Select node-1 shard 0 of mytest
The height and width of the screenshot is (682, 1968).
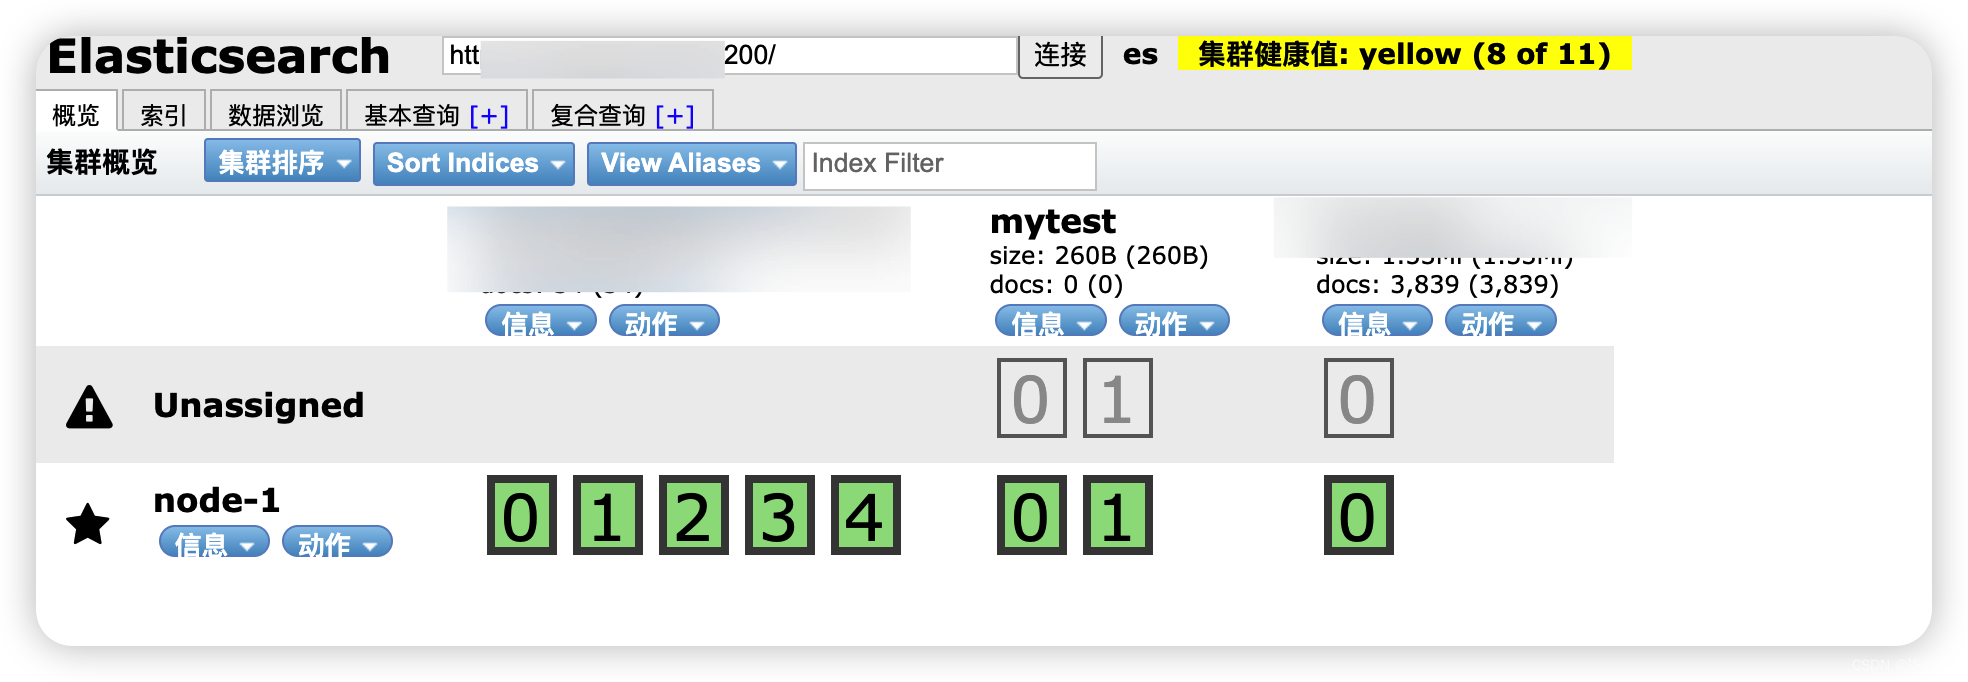(1032, 515)
